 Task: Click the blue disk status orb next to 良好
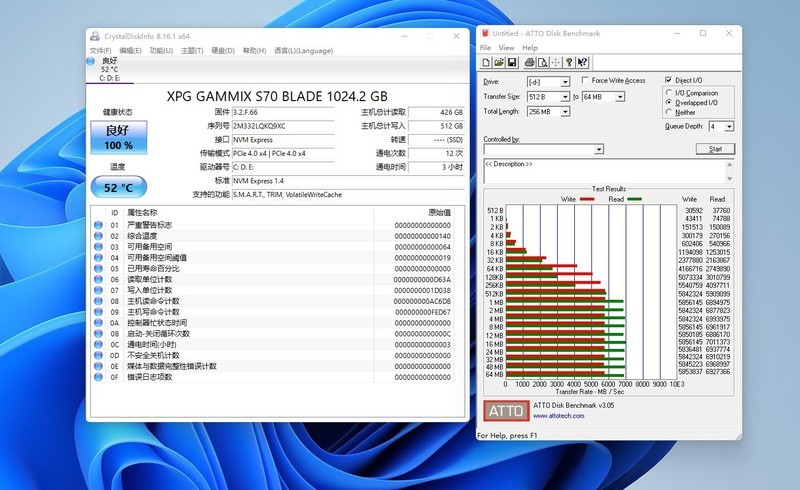[91, 61]
